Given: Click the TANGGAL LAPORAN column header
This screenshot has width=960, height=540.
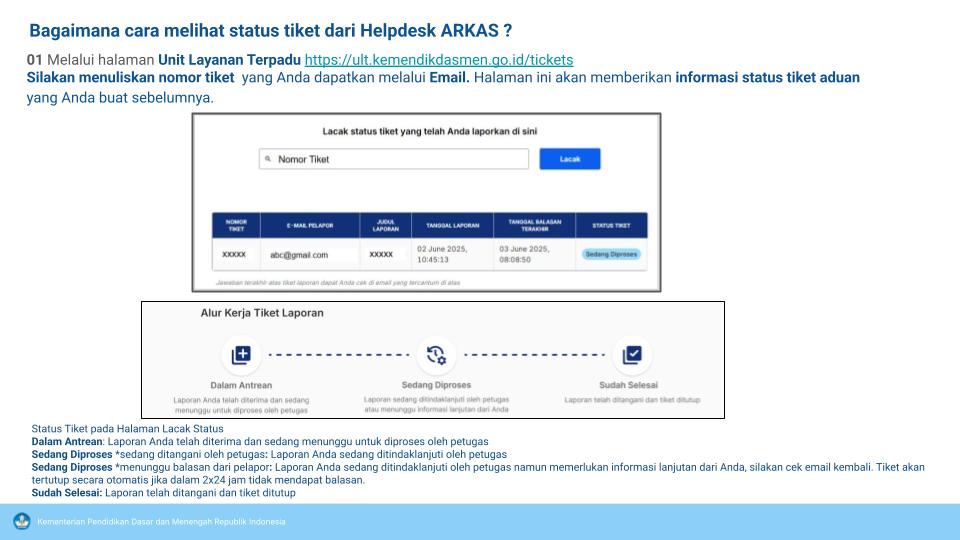Looking at the screenshot, I should (452, 225).
